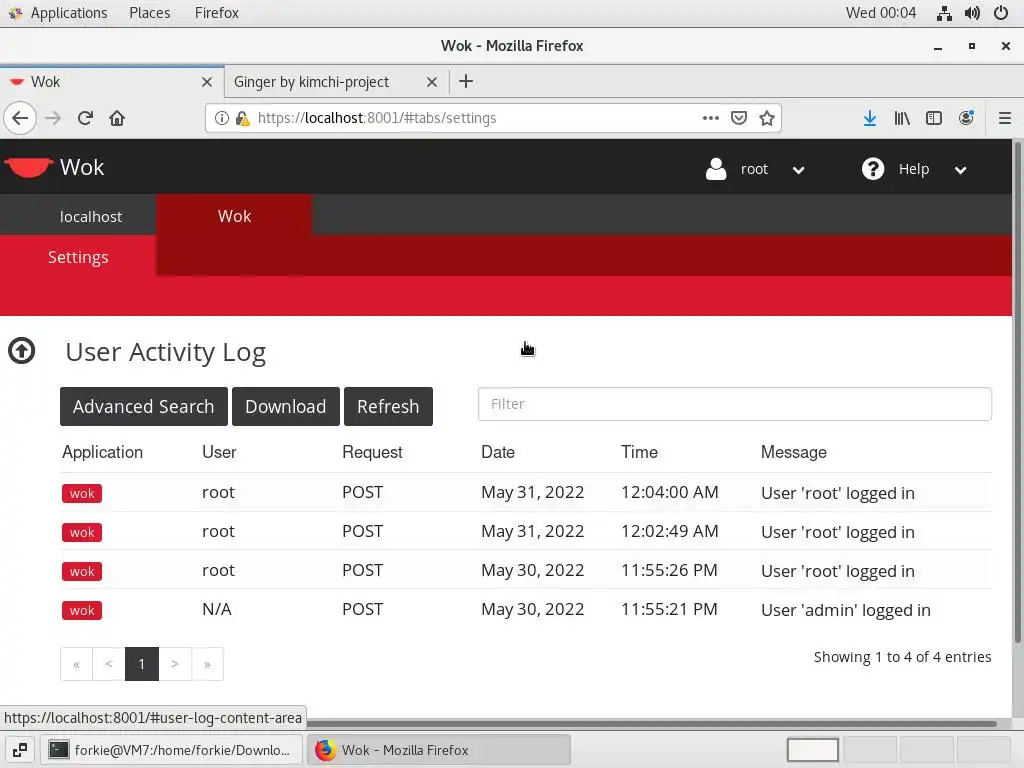Open the Applications menu
Screen dimensions: 1024x768
point(69,13)
